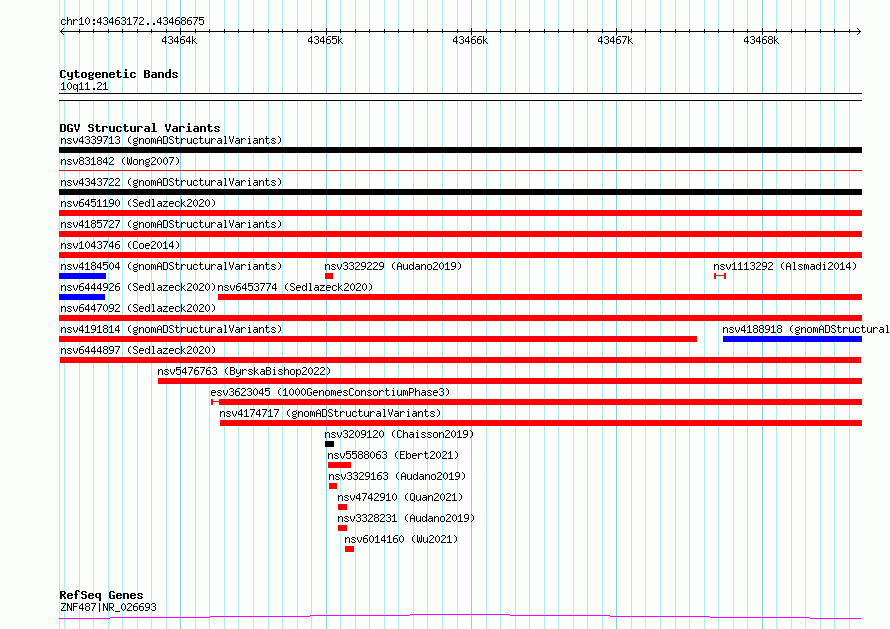Click the magenta ZNF487 gene line
Screen dimensions: 890x629
tap(460, 616)
